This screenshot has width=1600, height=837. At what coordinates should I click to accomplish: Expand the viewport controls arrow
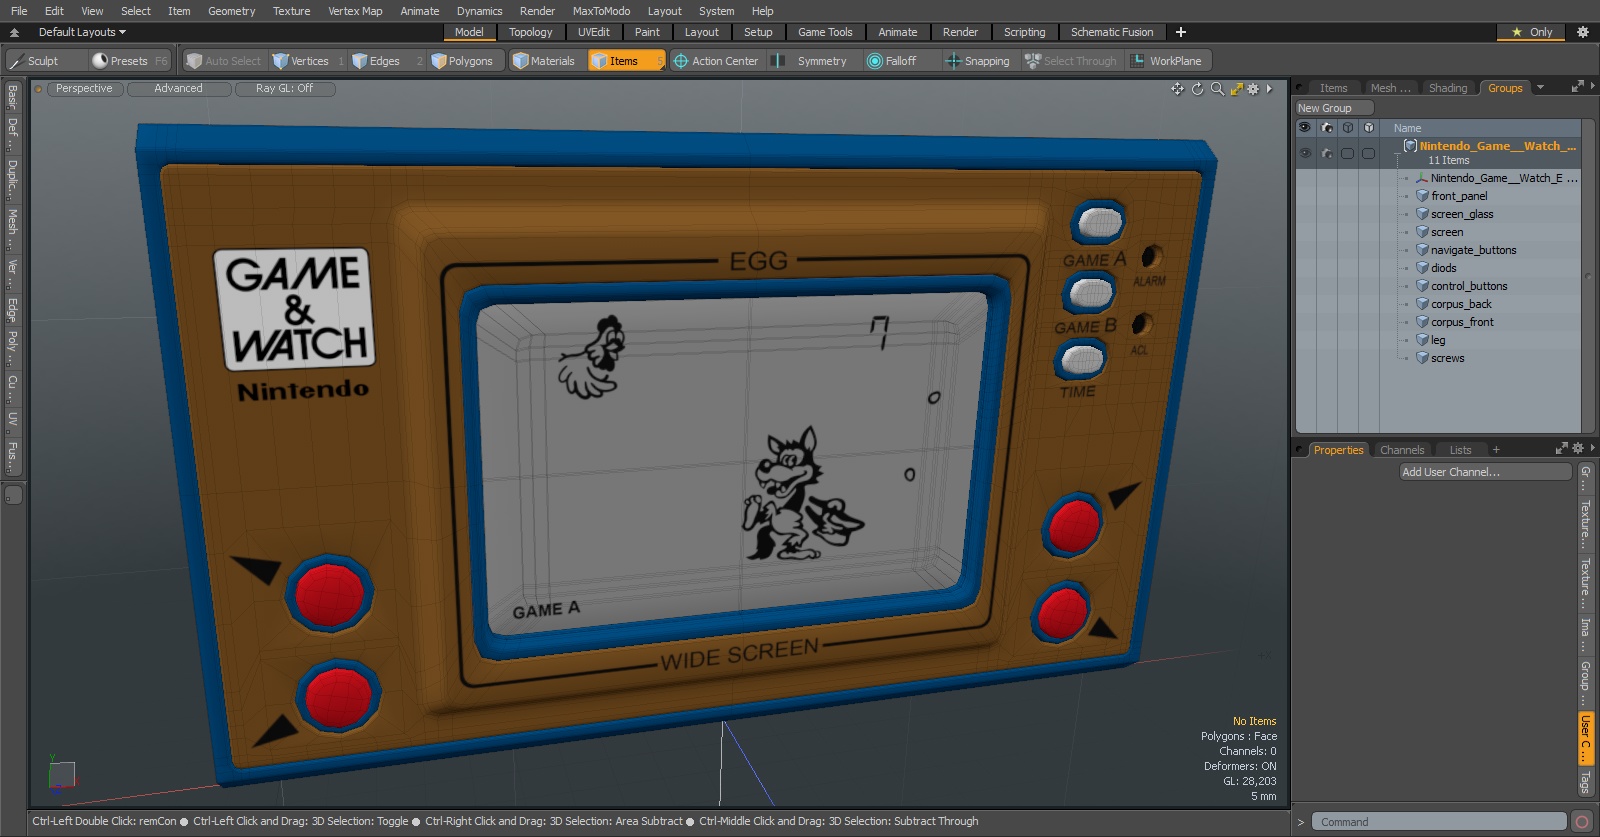1269,89
